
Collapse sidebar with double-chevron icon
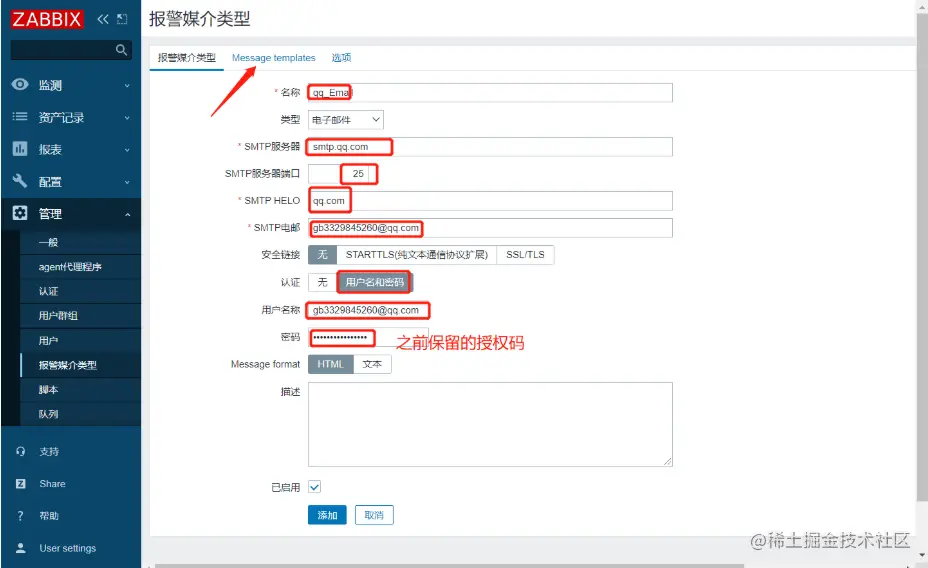(x=103, y=19)
